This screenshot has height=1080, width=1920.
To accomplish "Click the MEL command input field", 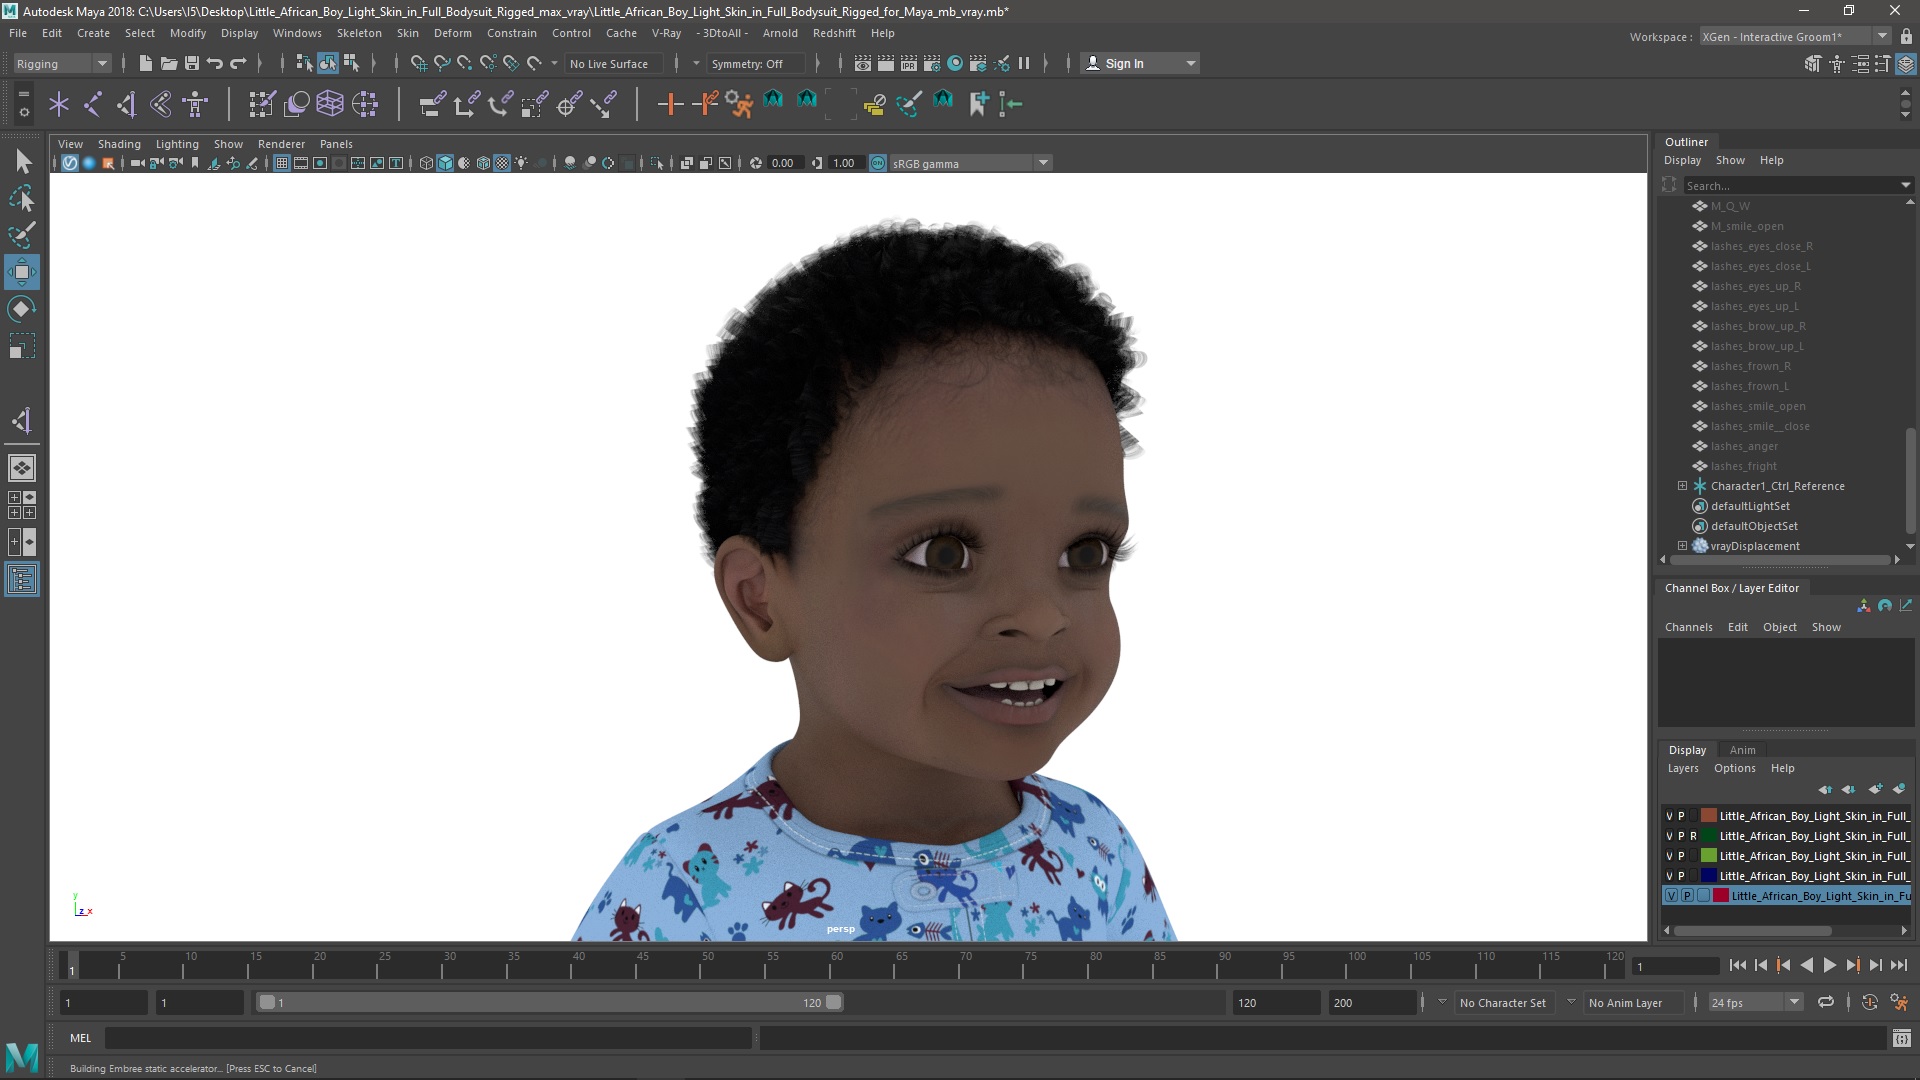I will pyautogui.click(x=428, y=1038).
